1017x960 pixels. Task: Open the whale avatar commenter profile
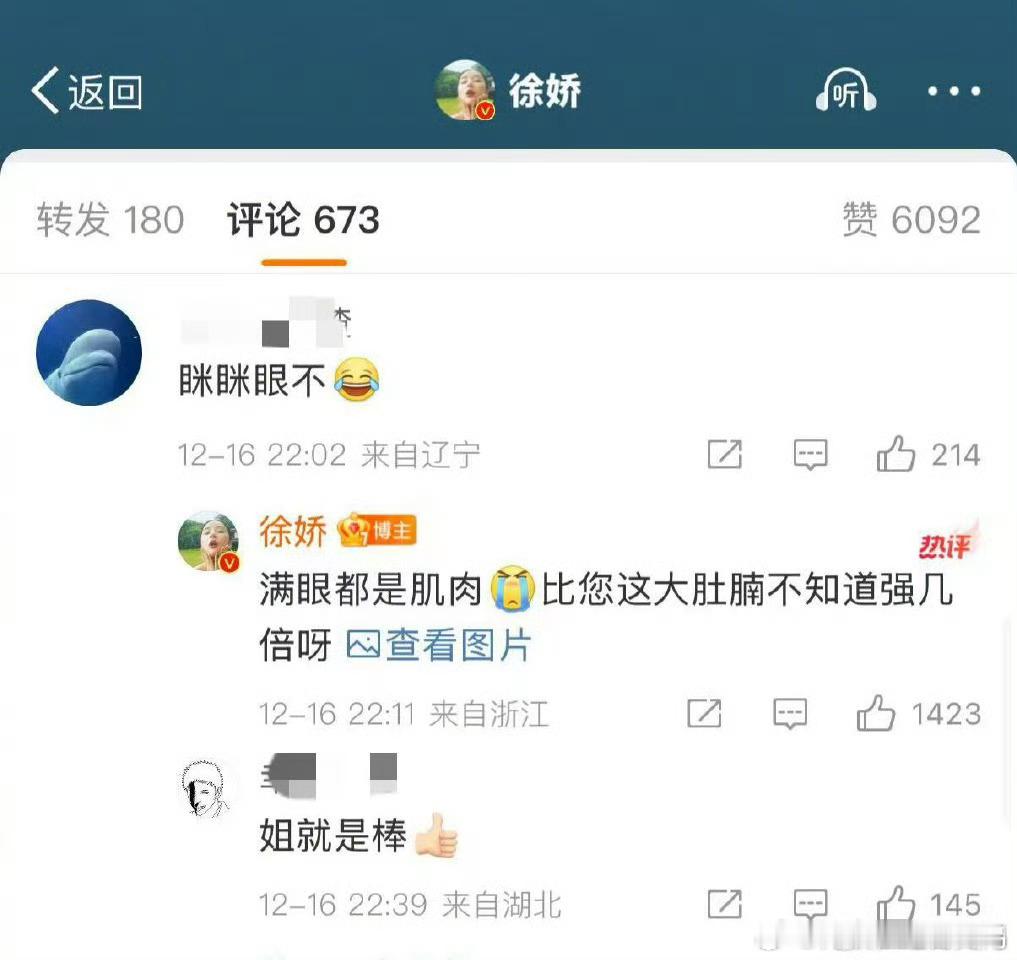tap(89, 352)
